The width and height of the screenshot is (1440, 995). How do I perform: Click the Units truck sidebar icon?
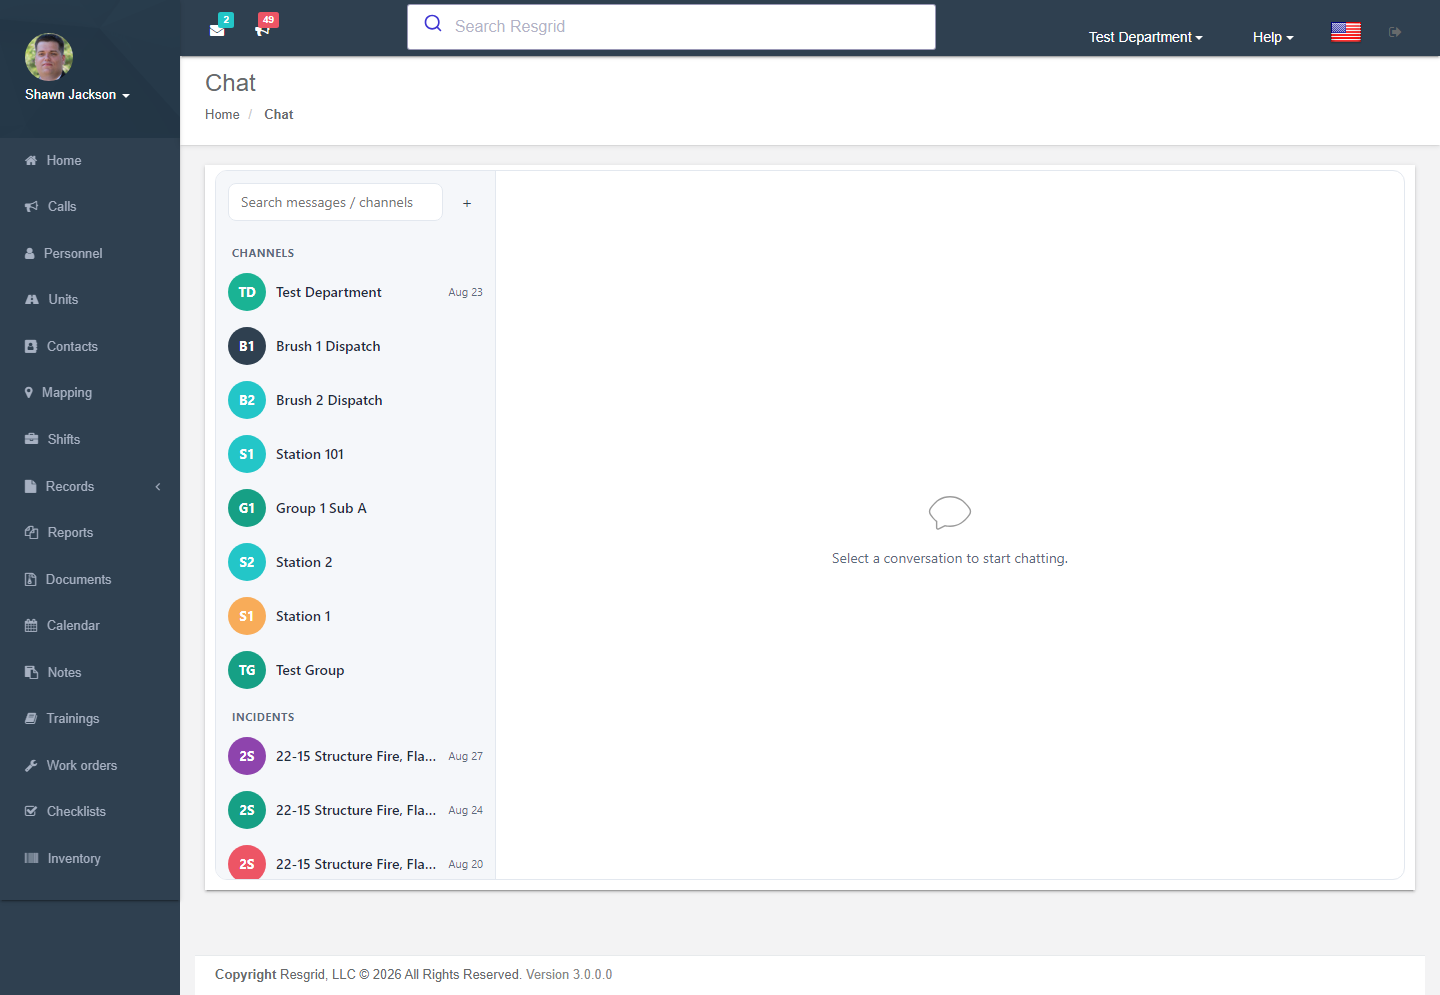[x=32, y=300]
